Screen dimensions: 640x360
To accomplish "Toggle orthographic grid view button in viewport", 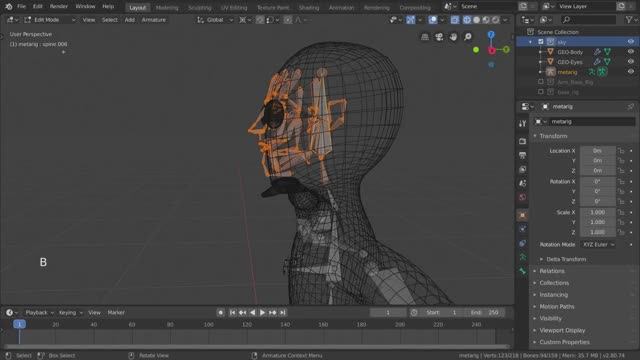I will click(x=425, y=37).
